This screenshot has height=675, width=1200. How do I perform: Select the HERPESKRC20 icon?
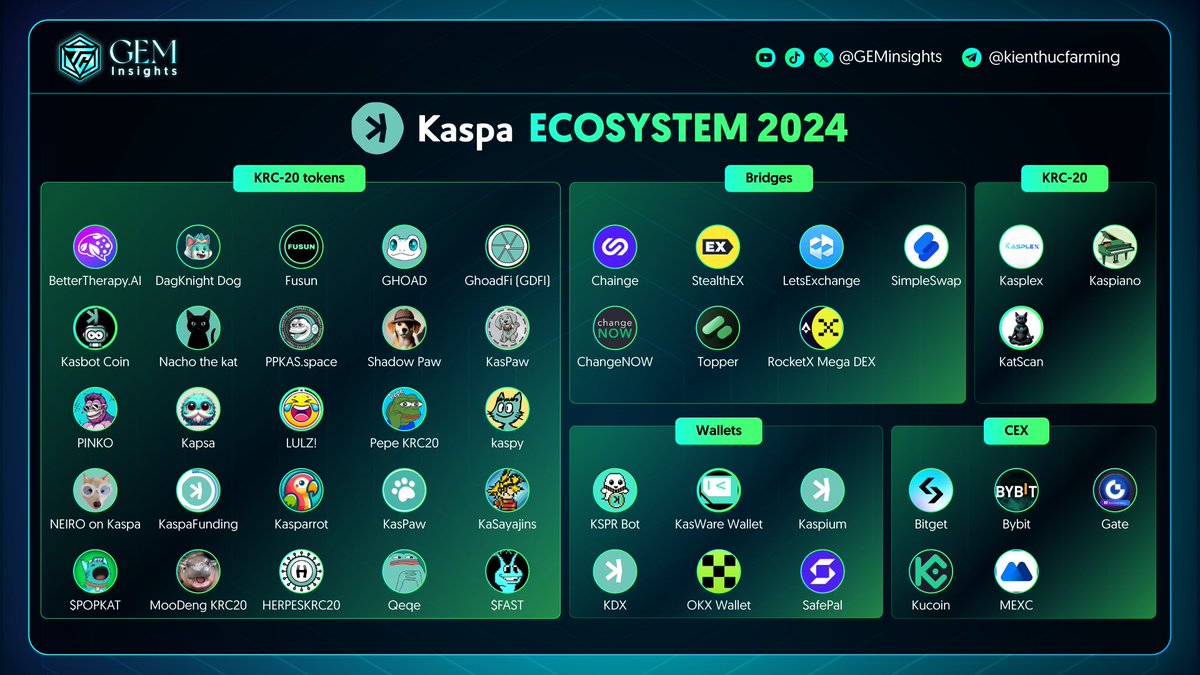[301, 571]
